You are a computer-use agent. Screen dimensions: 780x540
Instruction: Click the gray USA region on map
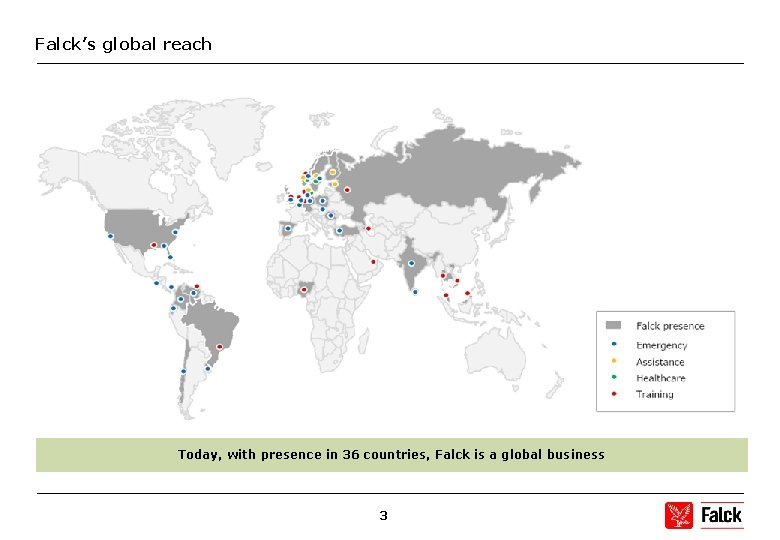pos(137,226)
